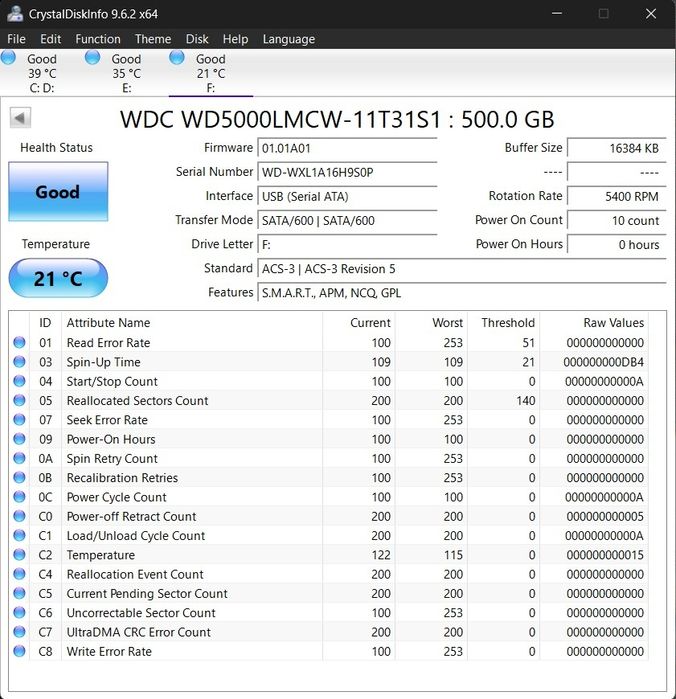Click the Standard field ACS-3

[x=462, y=269]
